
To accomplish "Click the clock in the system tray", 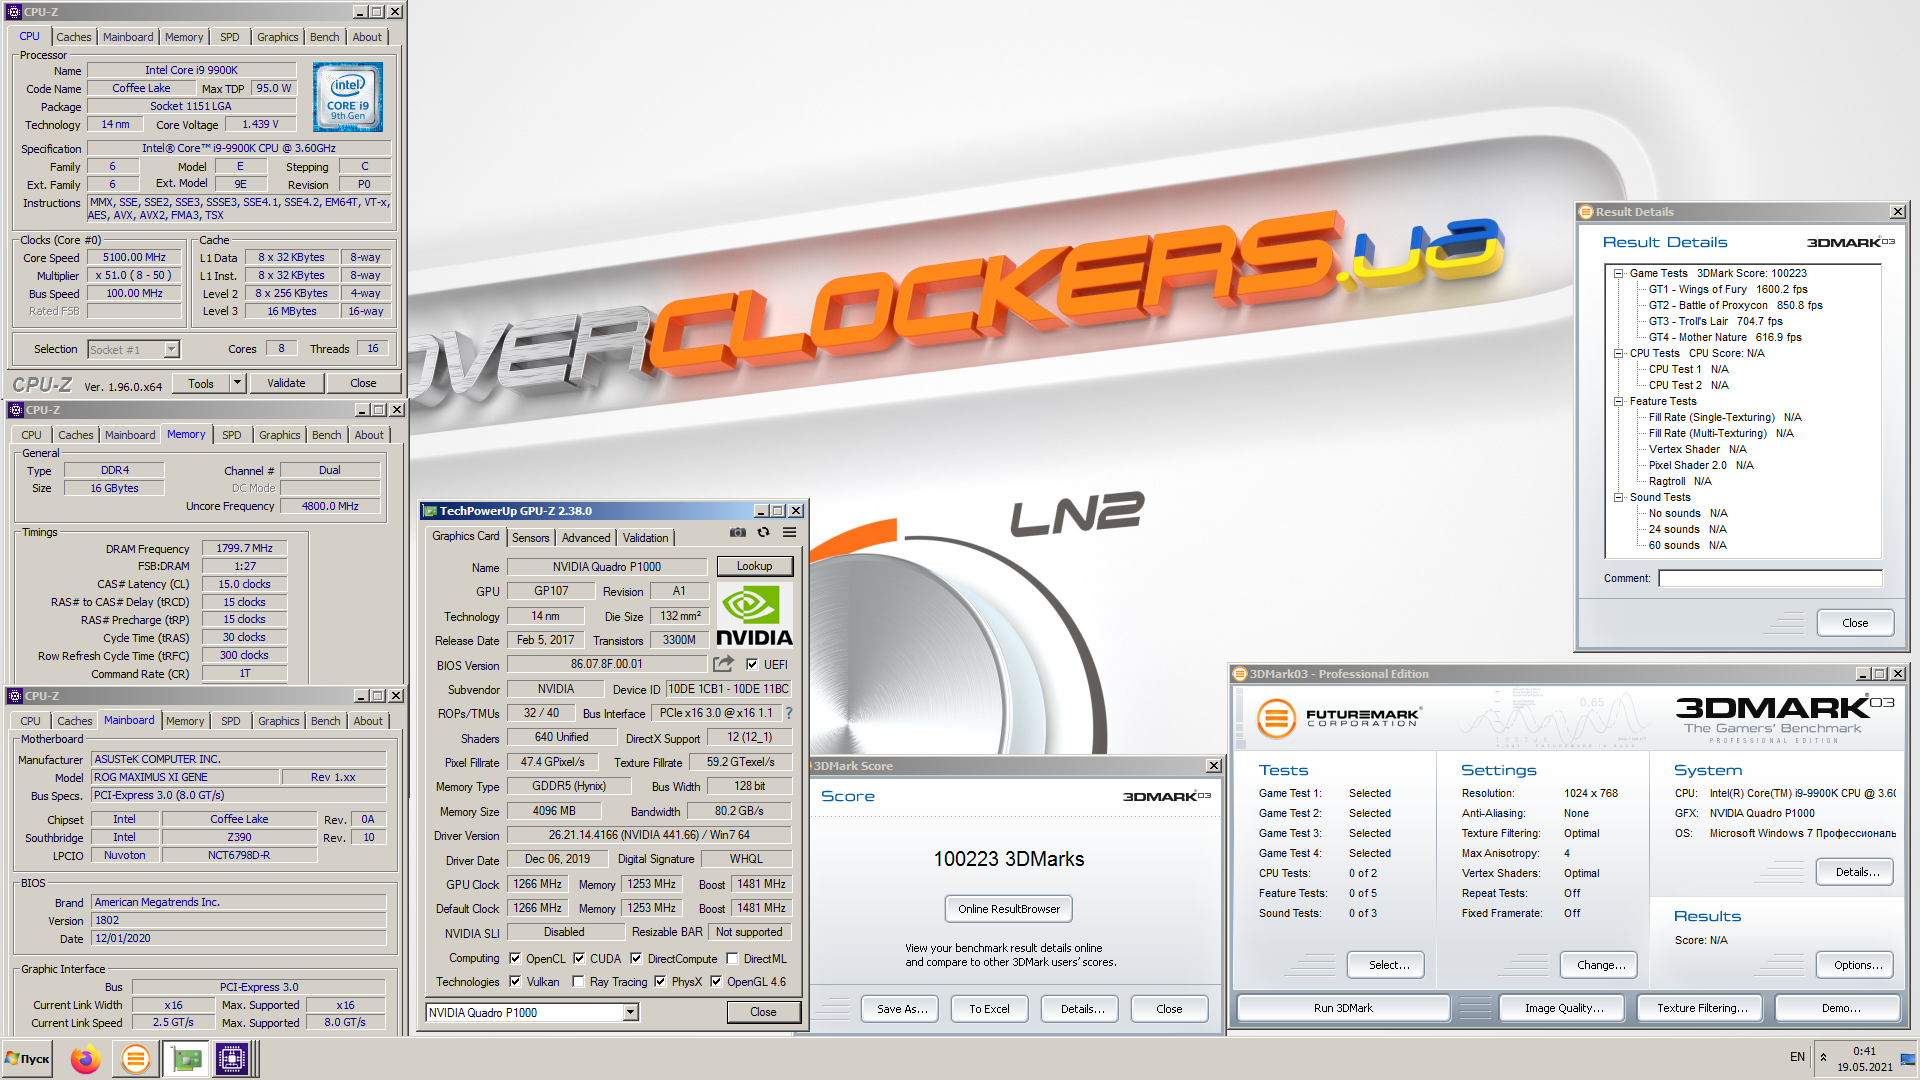I will point(1864,1059).
